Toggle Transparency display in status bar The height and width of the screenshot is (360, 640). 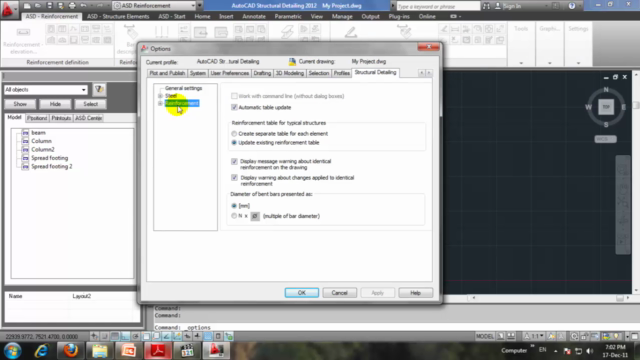point(208,336)
